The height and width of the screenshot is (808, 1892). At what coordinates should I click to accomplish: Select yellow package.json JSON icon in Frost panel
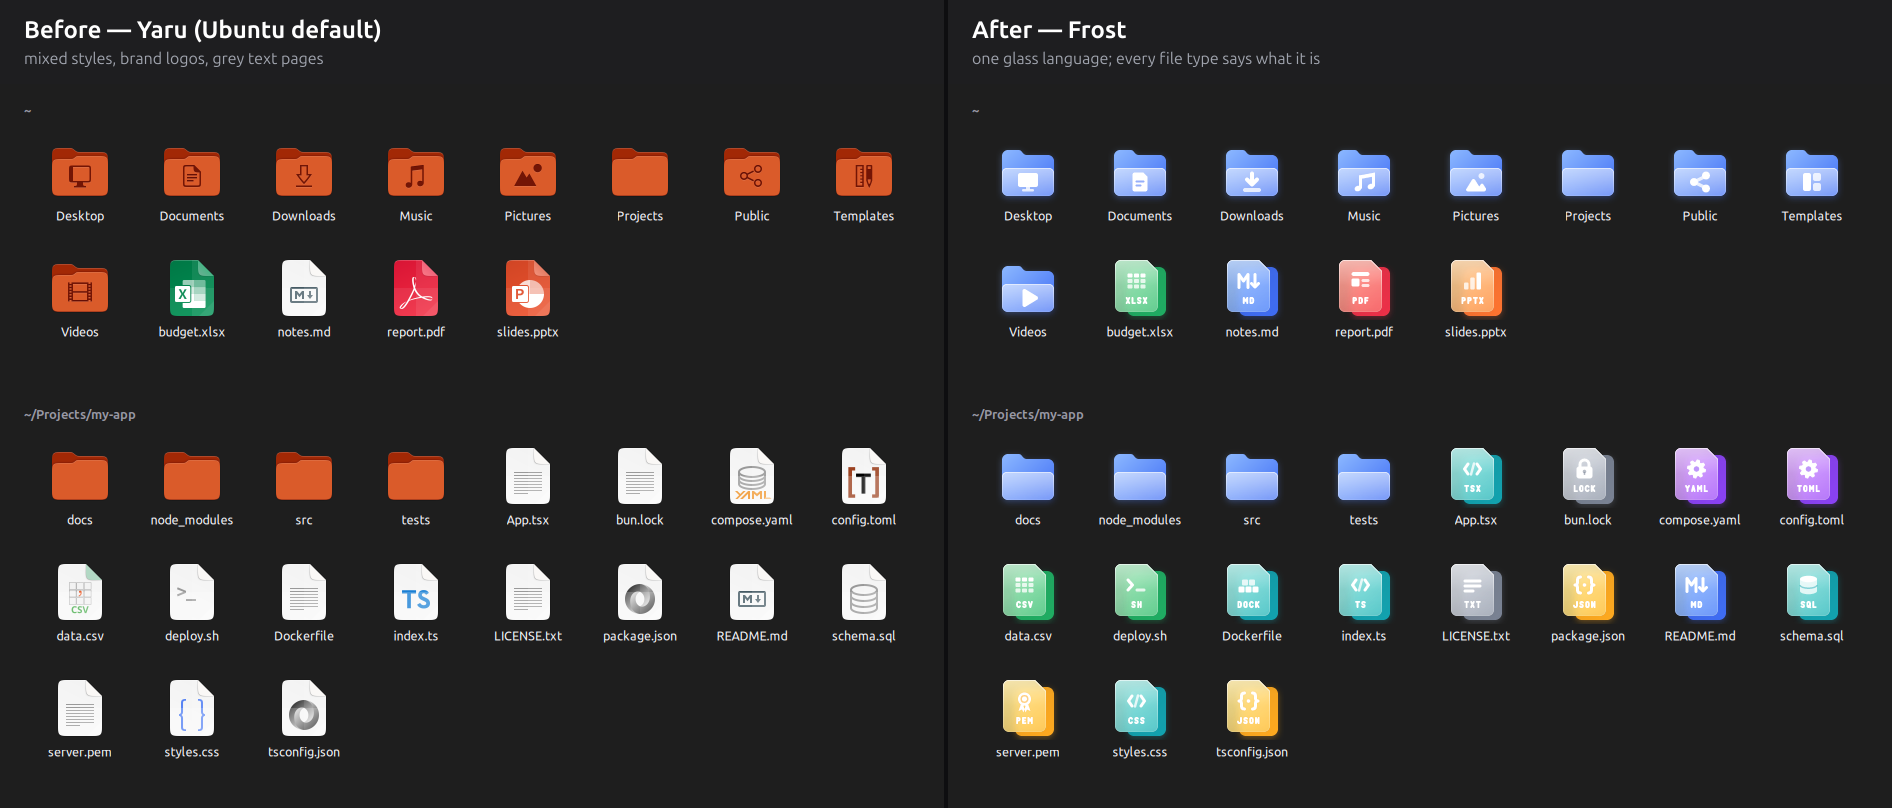tap(1588, 592)
